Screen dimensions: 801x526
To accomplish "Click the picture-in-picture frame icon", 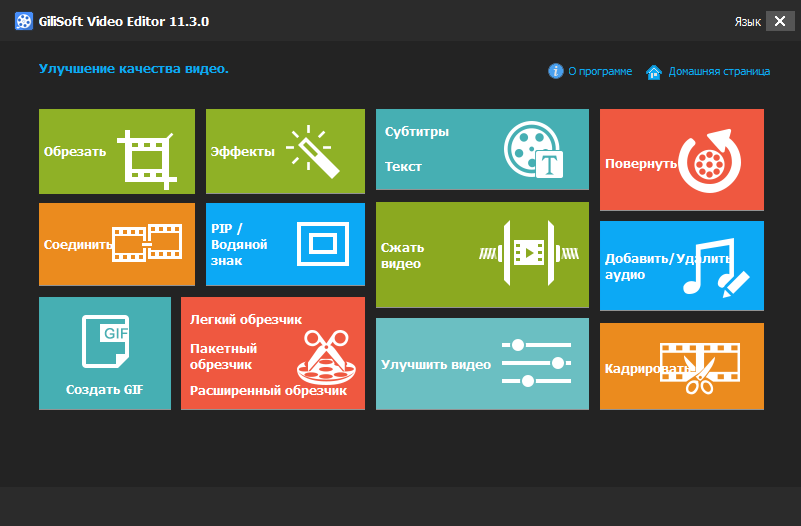I will tap(323, 244).
